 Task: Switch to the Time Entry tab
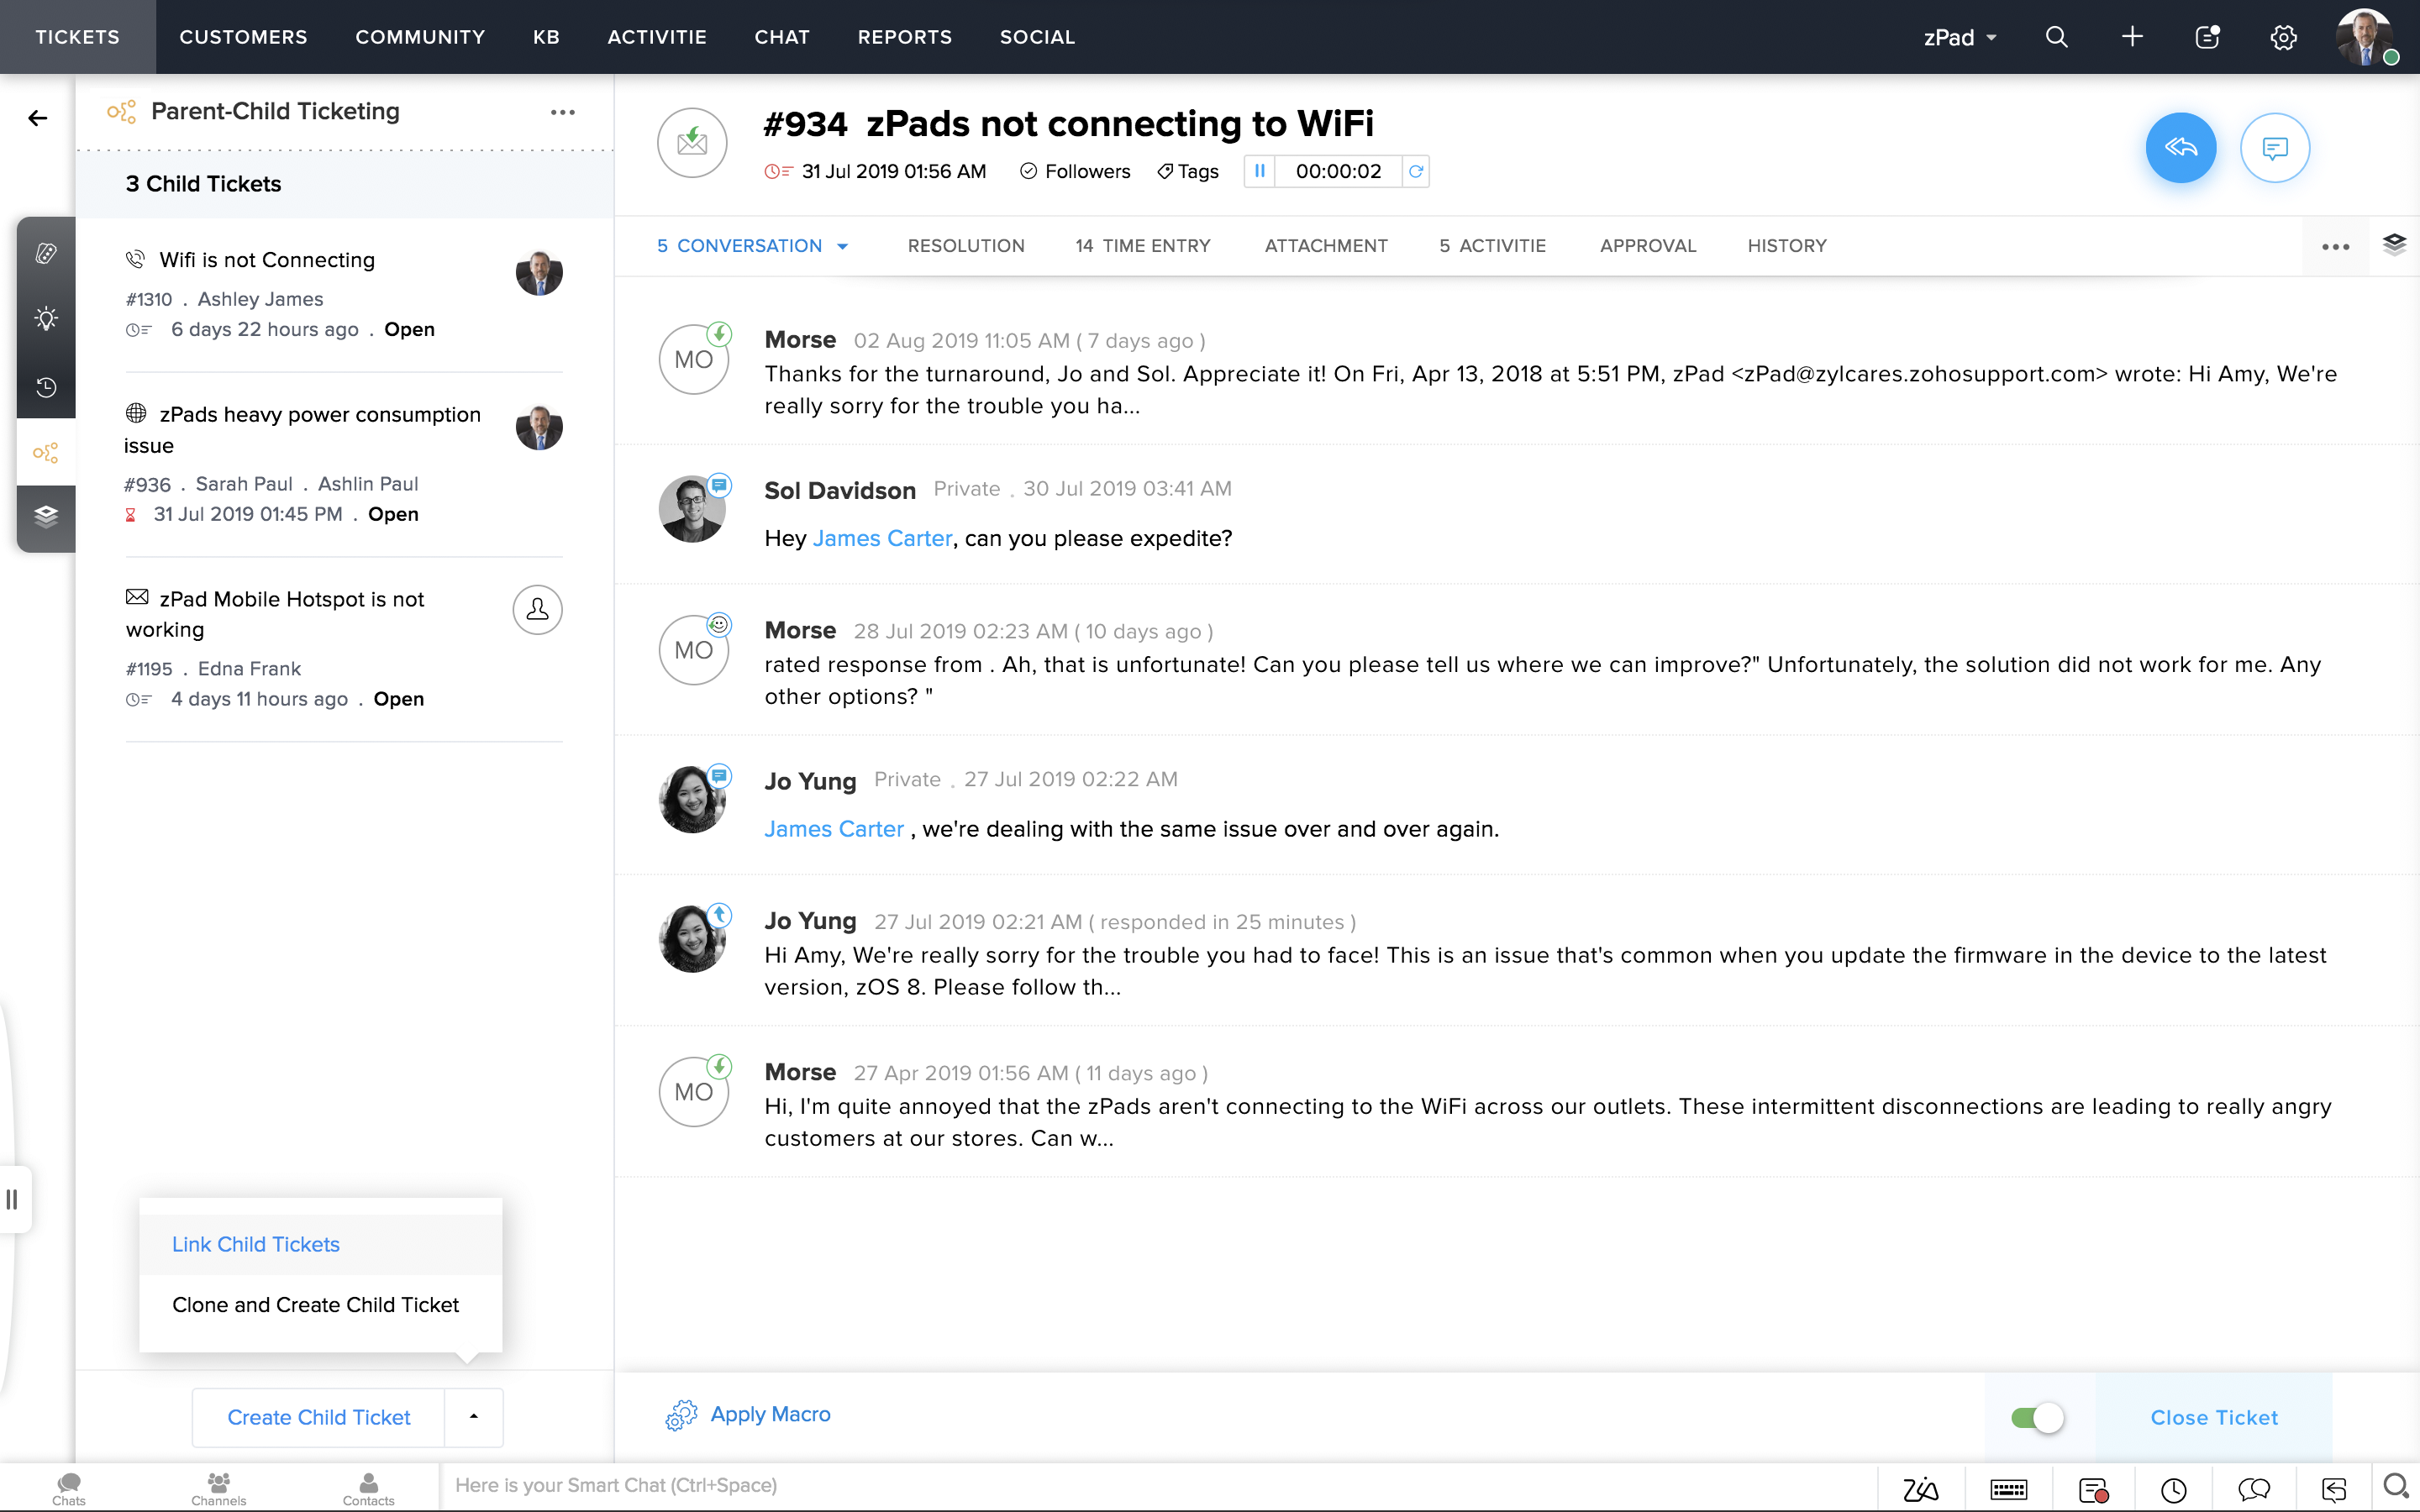pos(1143,246)
